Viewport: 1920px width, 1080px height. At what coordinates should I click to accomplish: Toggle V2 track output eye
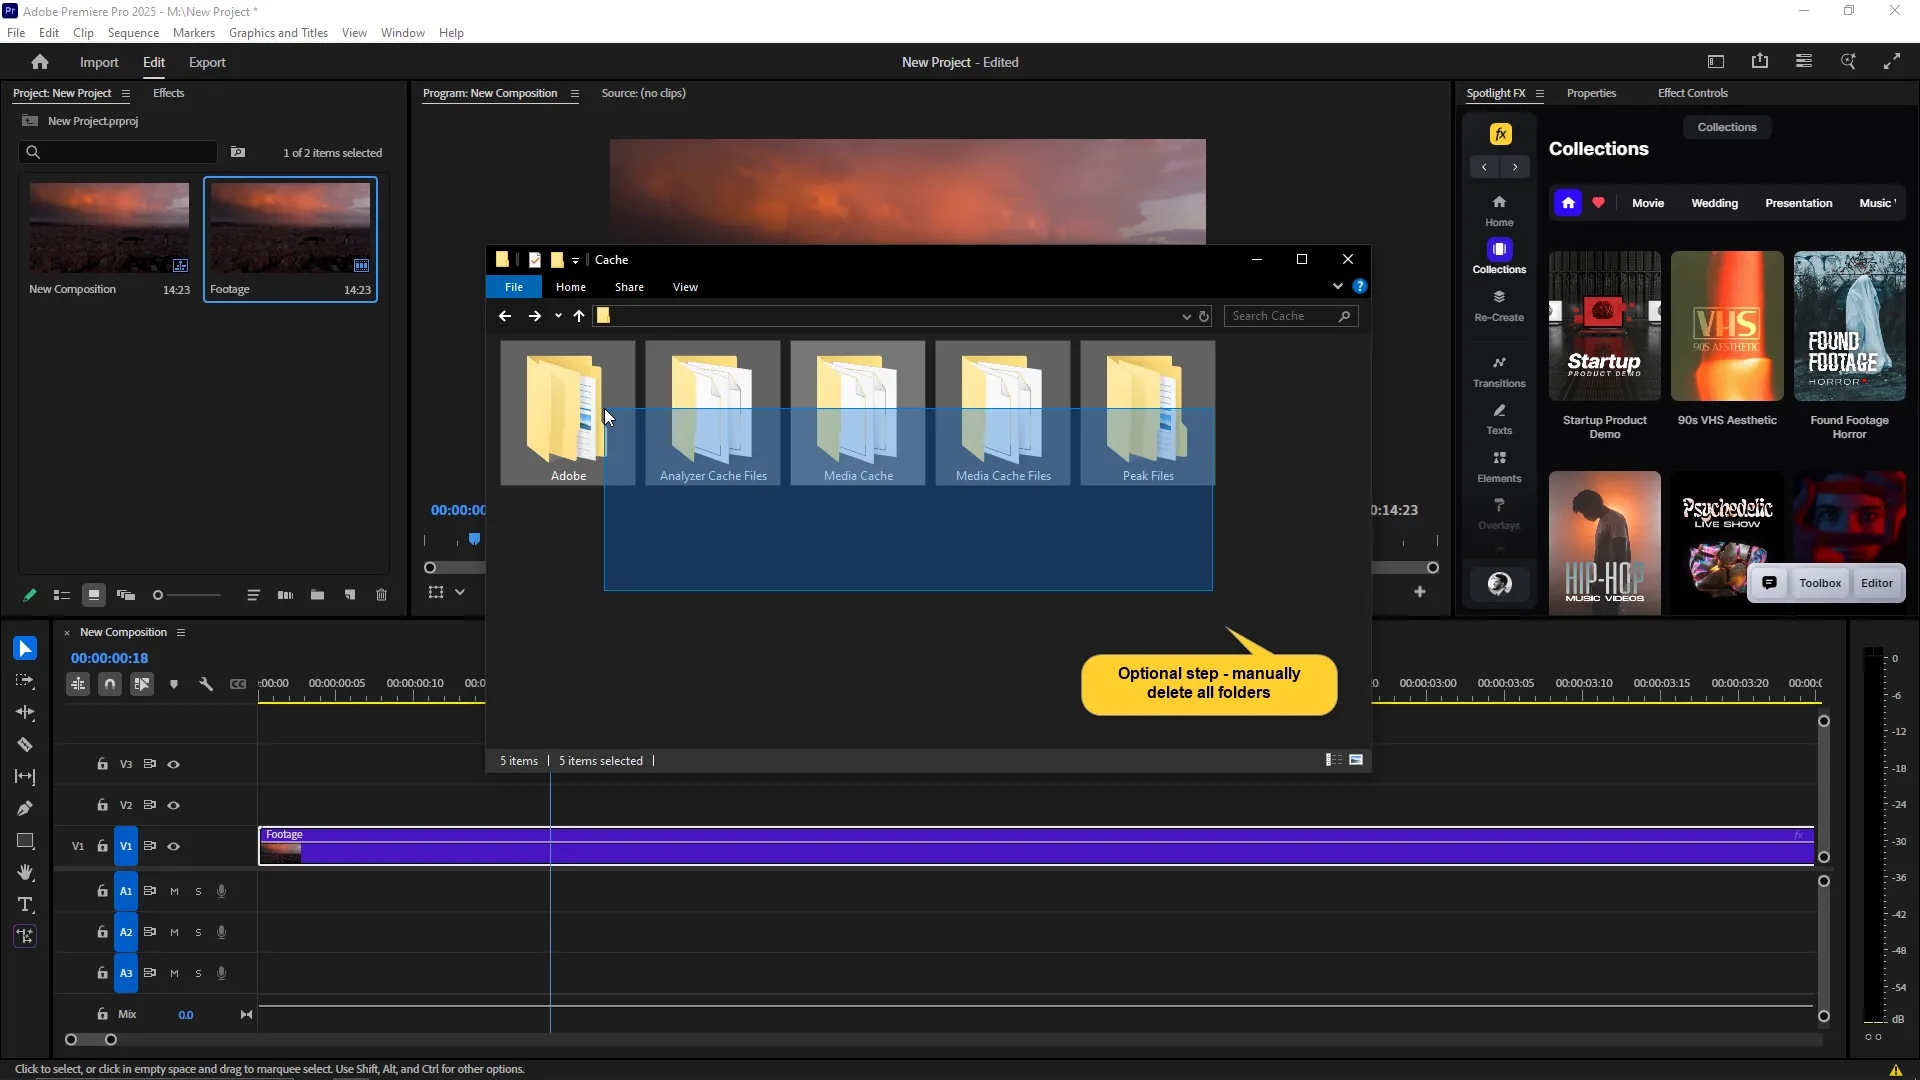pyautogui.click(x=173, y=805)
